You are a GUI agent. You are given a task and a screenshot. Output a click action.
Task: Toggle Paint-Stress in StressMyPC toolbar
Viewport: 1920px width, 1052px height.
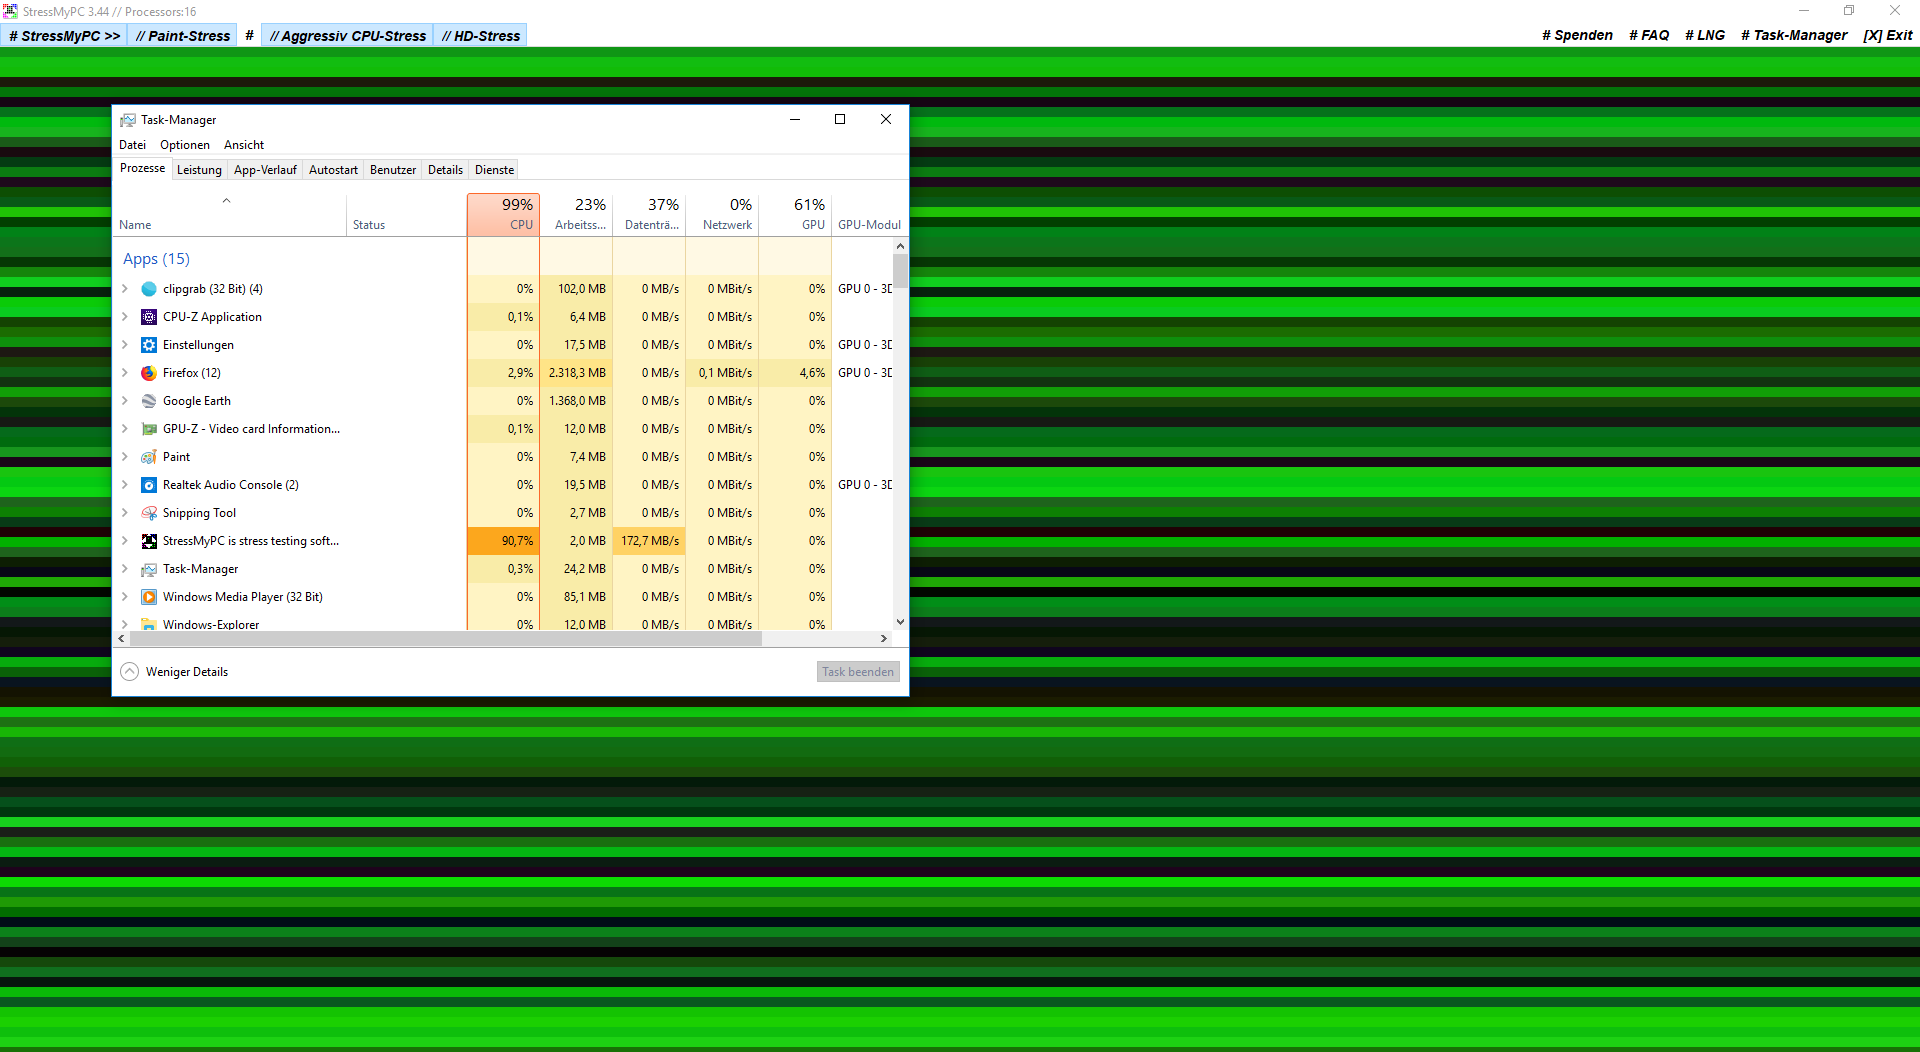pos(183,36)
